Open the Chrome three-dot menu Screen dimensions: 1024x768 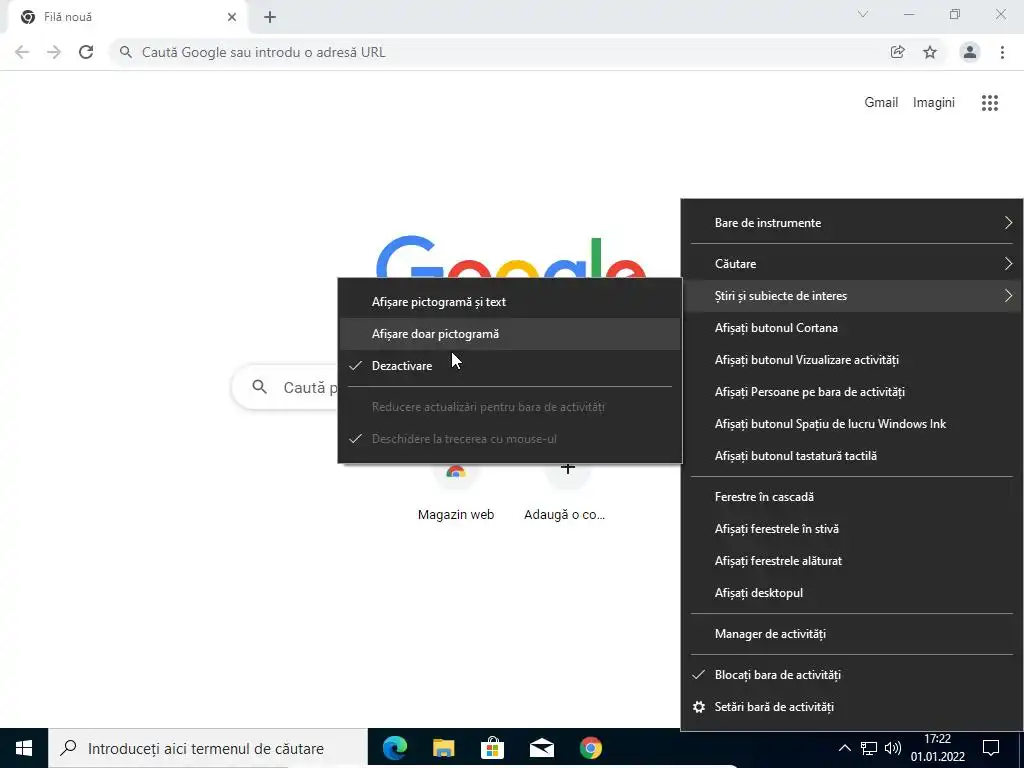(x=1002, y=52)
